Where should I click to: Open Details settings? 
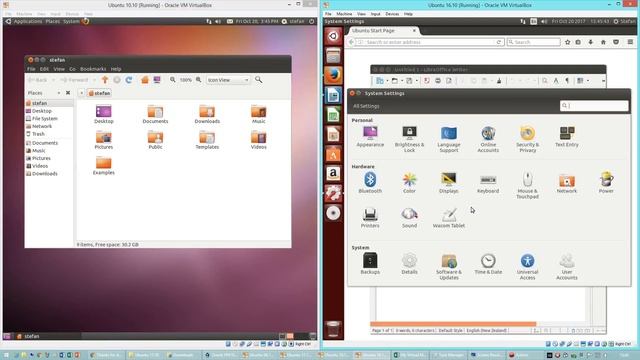(x=409, y=263)
